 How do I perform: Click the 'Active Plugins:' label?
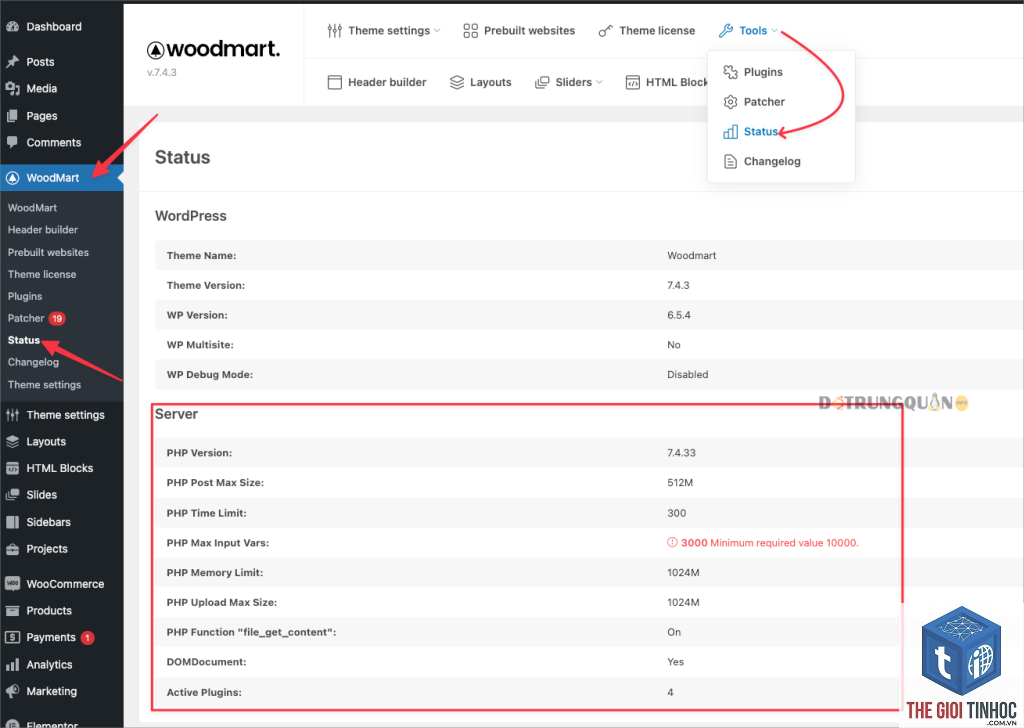click(204, 692)
